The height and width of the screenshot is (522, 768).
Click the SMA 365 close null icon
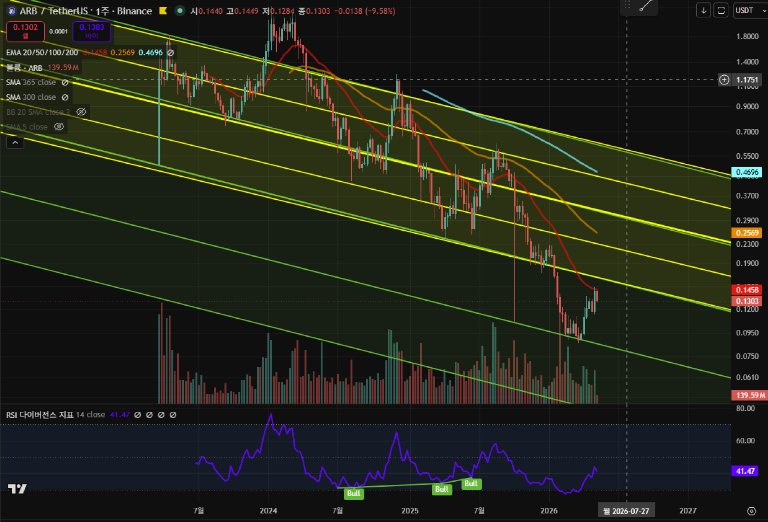pyautogui.click(x=65, y=82)
